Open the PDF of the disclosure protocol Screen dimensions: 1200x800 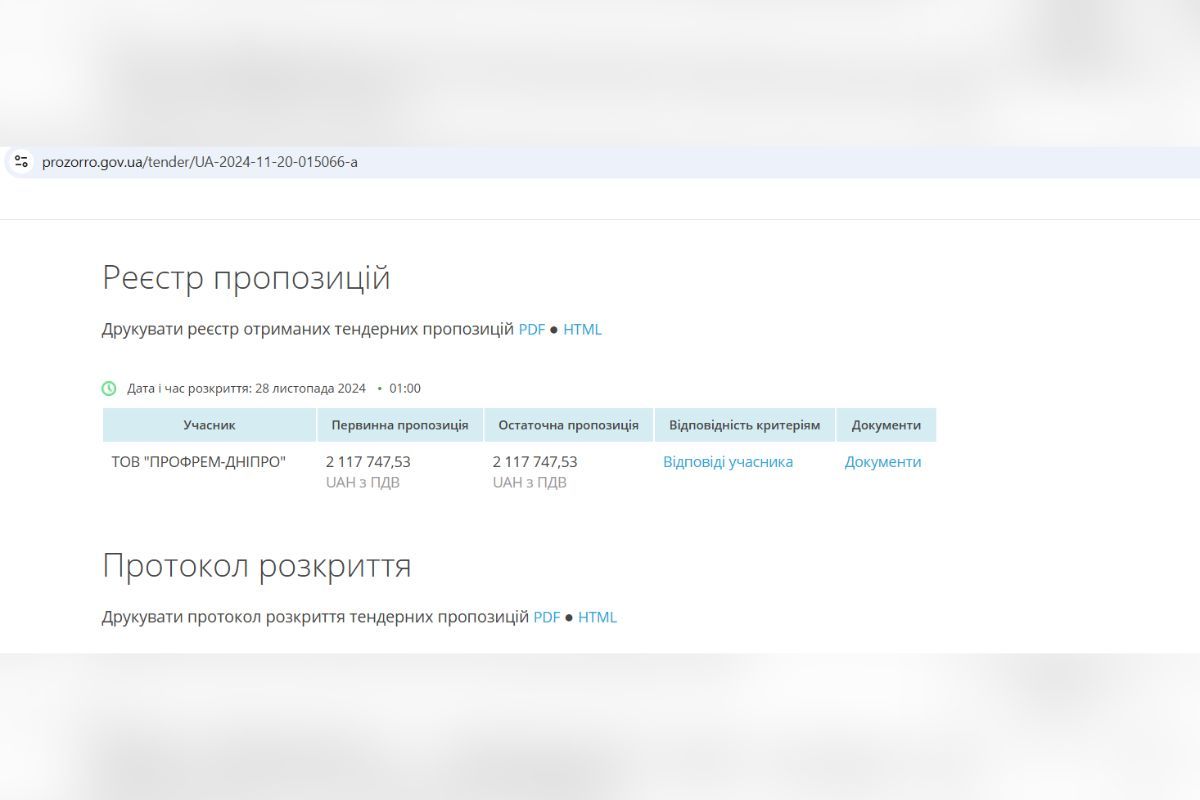[546, 617]
